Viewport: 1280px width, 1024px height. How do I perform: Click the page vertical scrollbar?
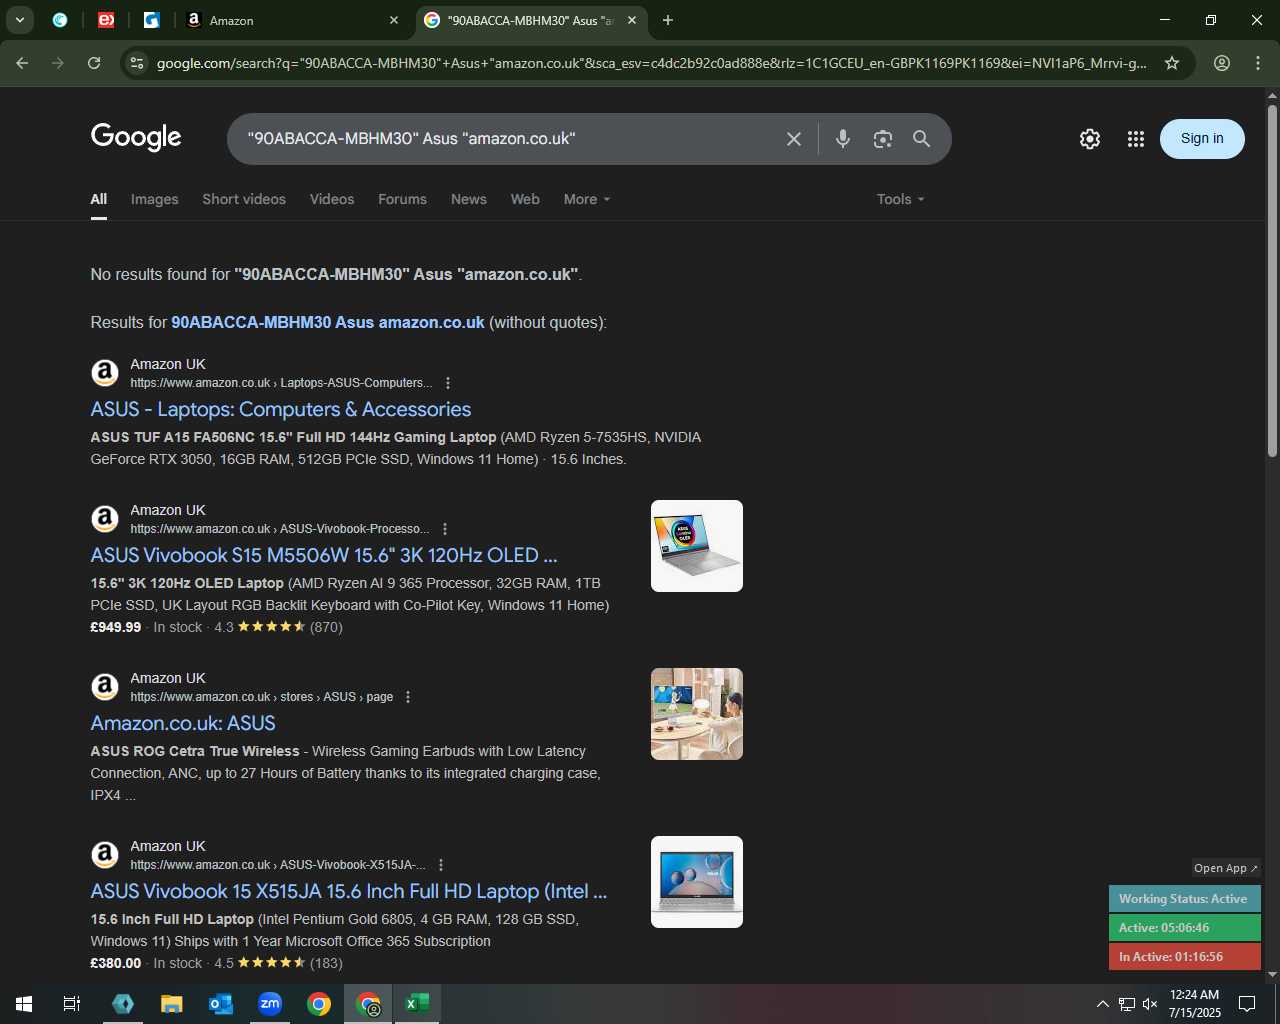pyautogui.click(x=1272, y=280)
